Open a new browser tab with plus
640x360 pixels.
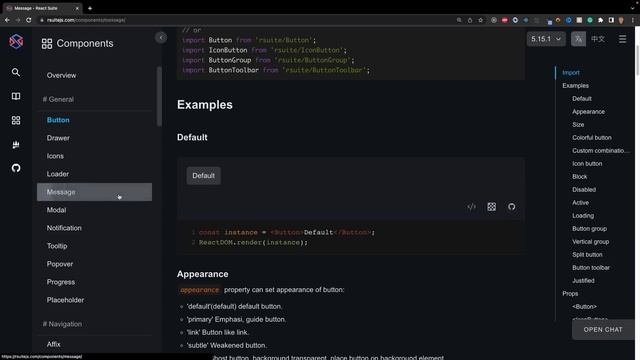pyautogui.click(x=90, y=8)
